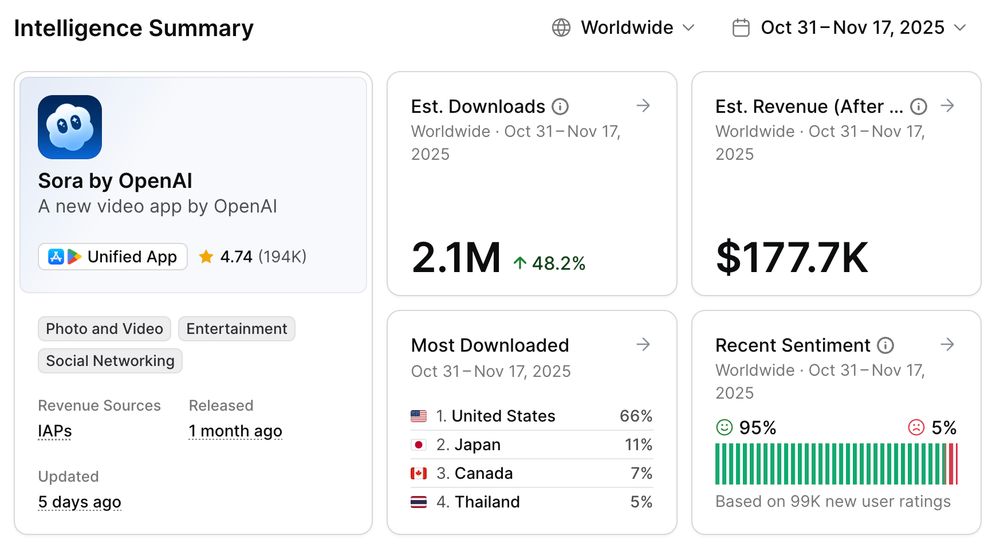The width and height of the screenshot is (1000, 551).
Task: Open Est. Downloads details arrow
Action: [643, 106]
